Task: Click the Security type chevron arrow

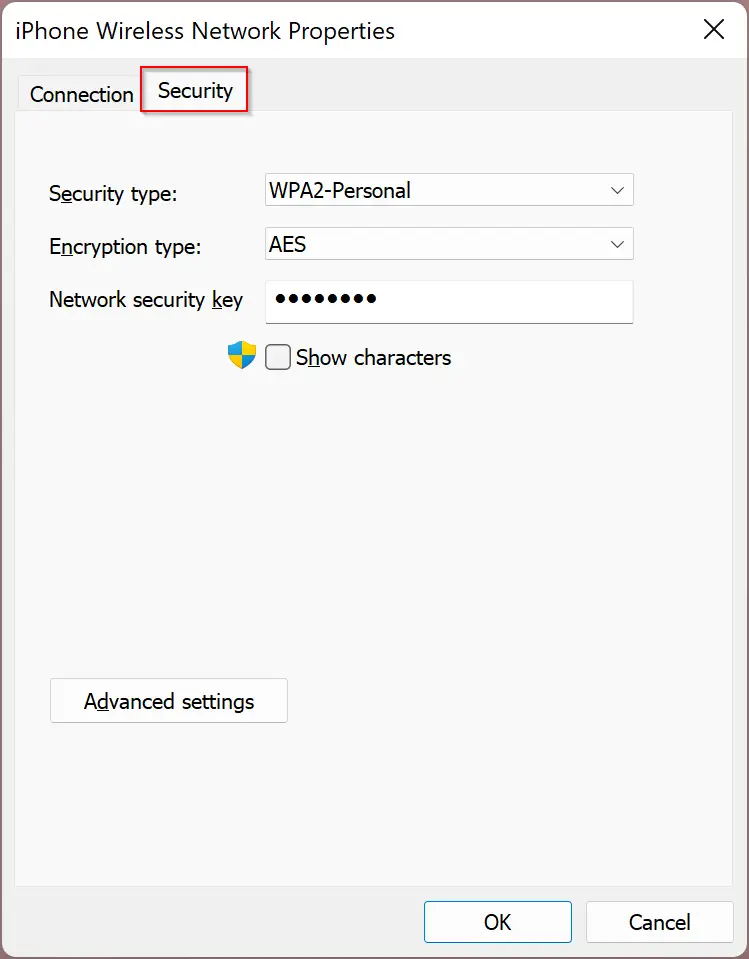Action: 617,190
